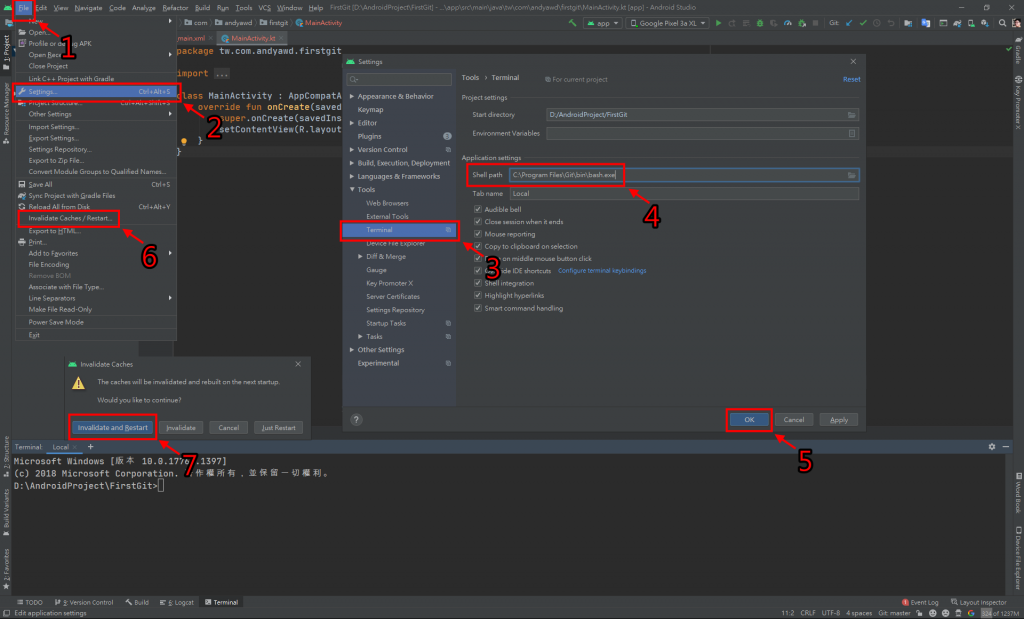Collapse the Tools settings node

[x=352, y=190]
